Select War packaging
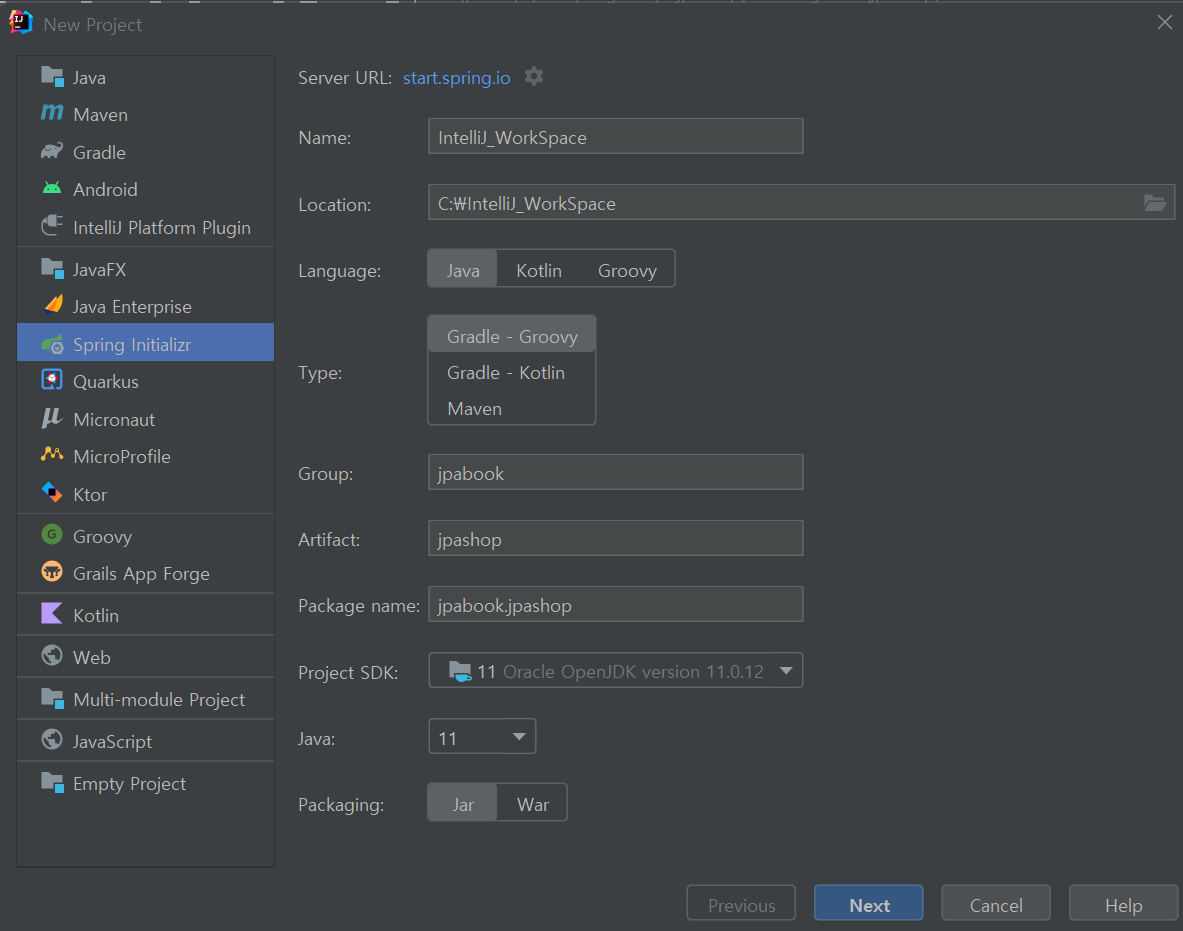Image resolution: width=1183 pixels, height=931 pixels. tap(533, 804)
